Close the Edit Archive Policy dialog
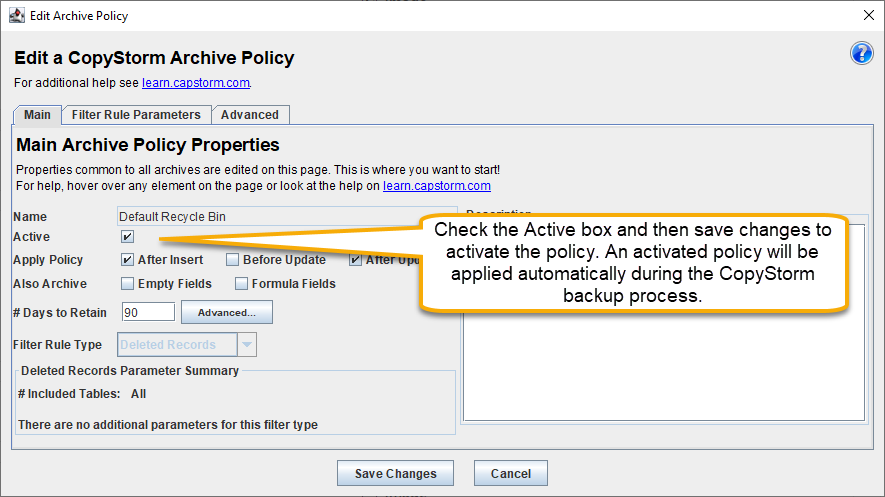 coord(869,15)
